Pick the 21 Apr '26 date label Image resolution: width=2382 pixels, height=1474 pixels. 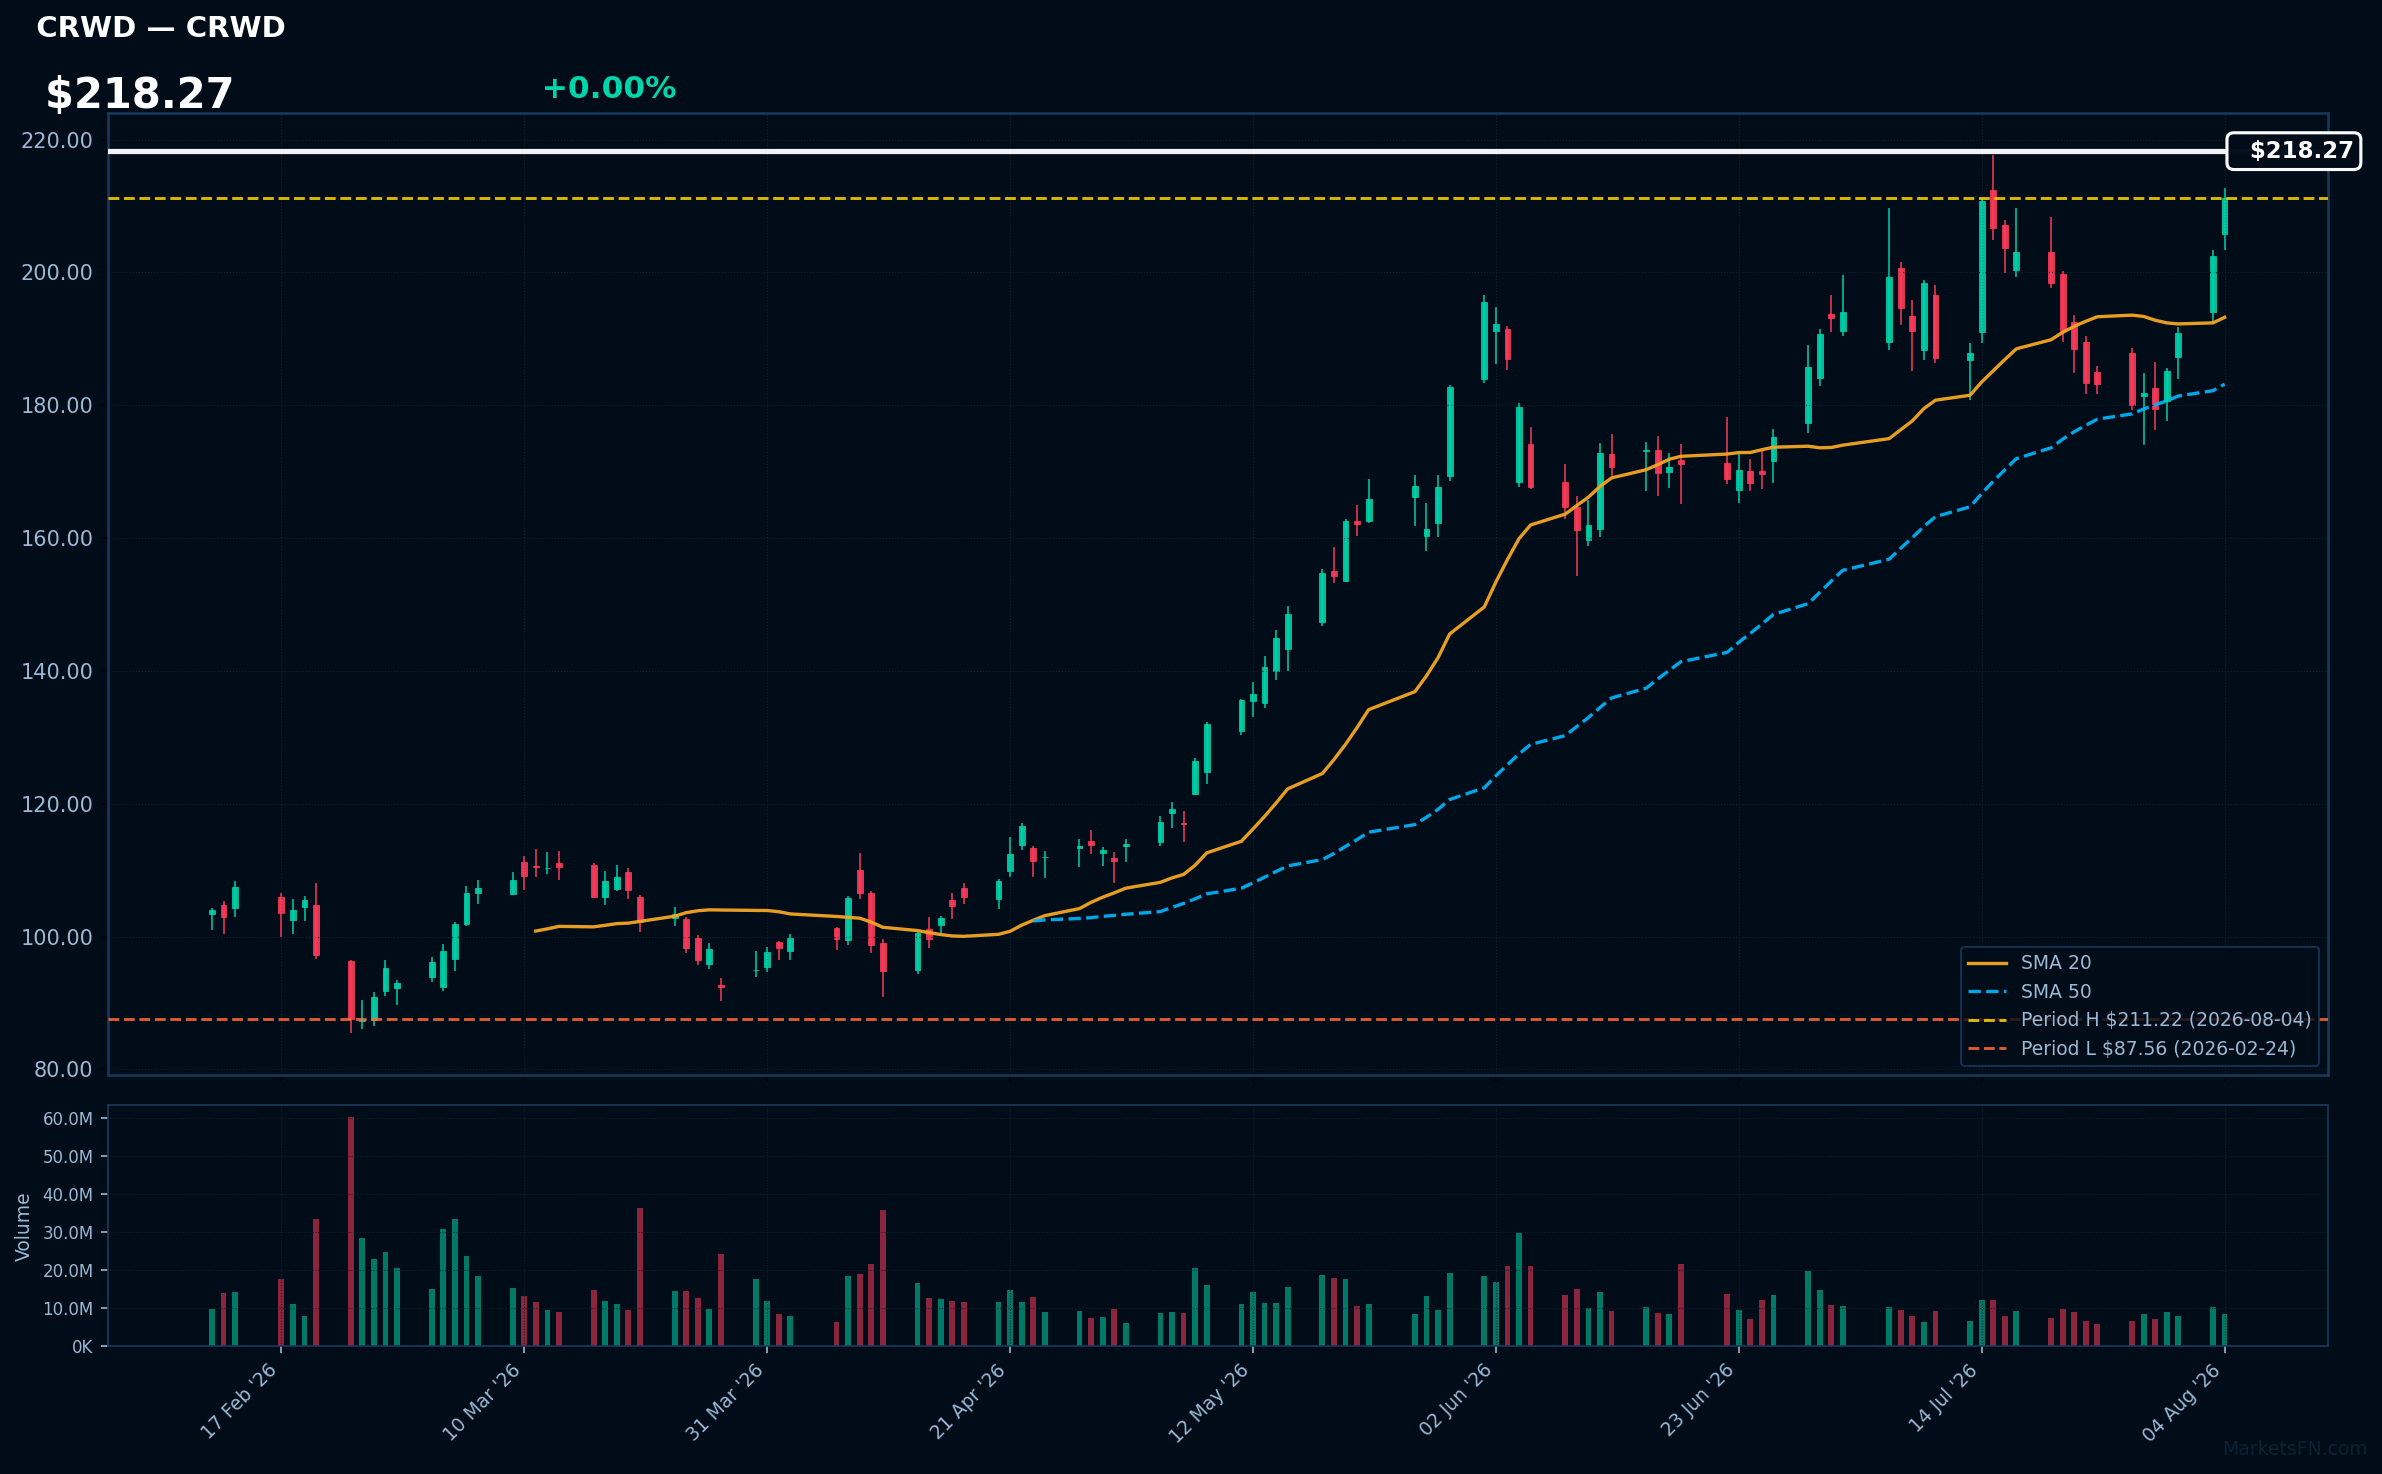point(968,1401)
